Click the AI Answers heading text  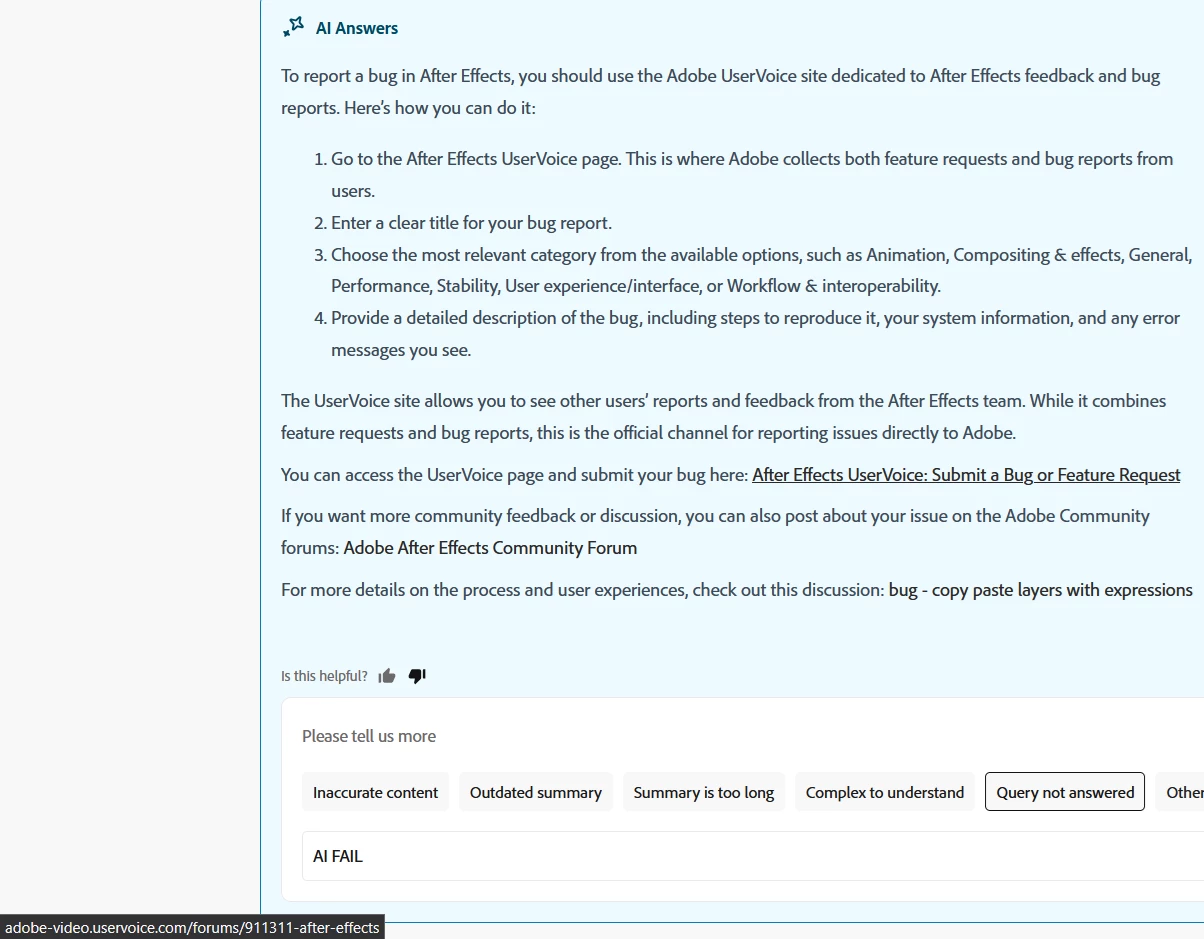pyautogui.click(x=357, y=28)
